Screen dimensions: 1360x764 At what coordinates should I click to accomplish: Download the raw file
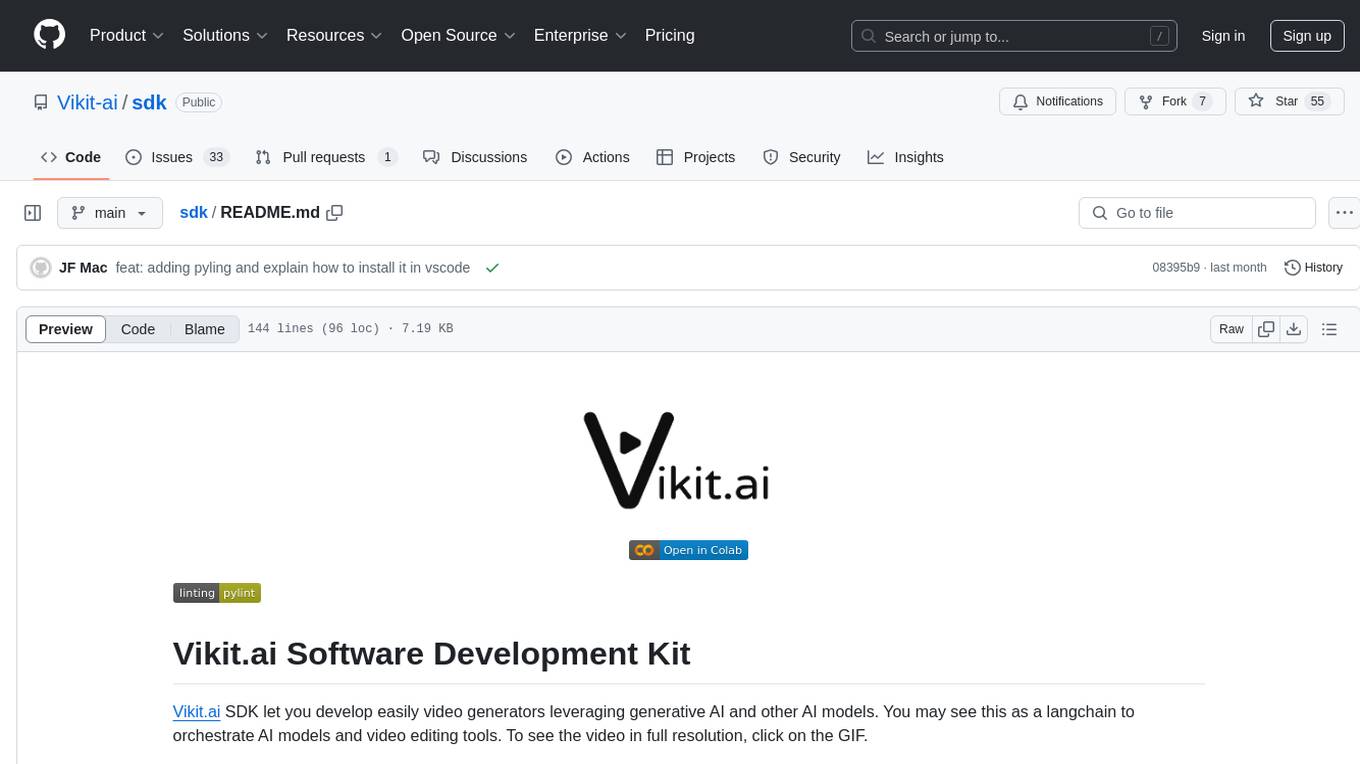(x=1294, y=329)
